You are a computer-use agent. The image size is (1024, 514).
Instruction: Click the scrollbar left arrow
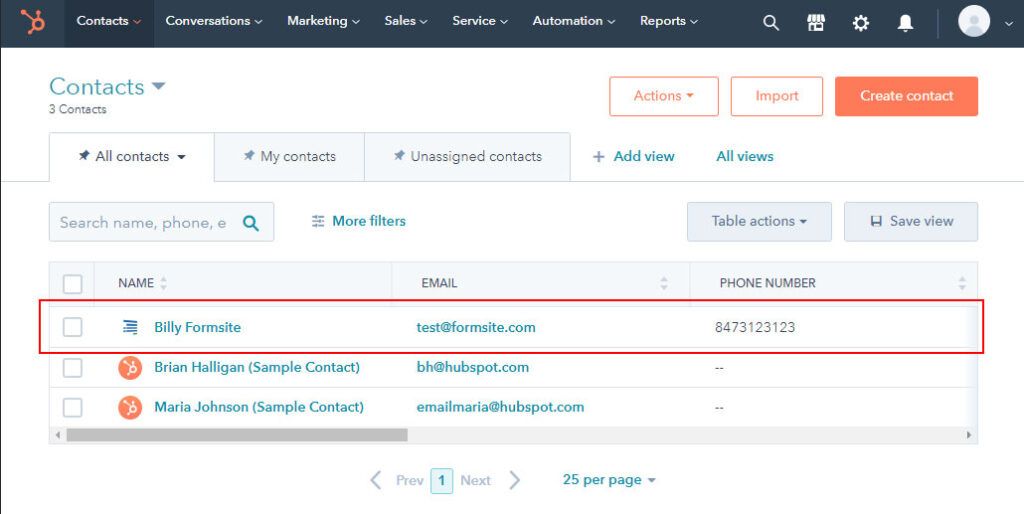[57, 435]
